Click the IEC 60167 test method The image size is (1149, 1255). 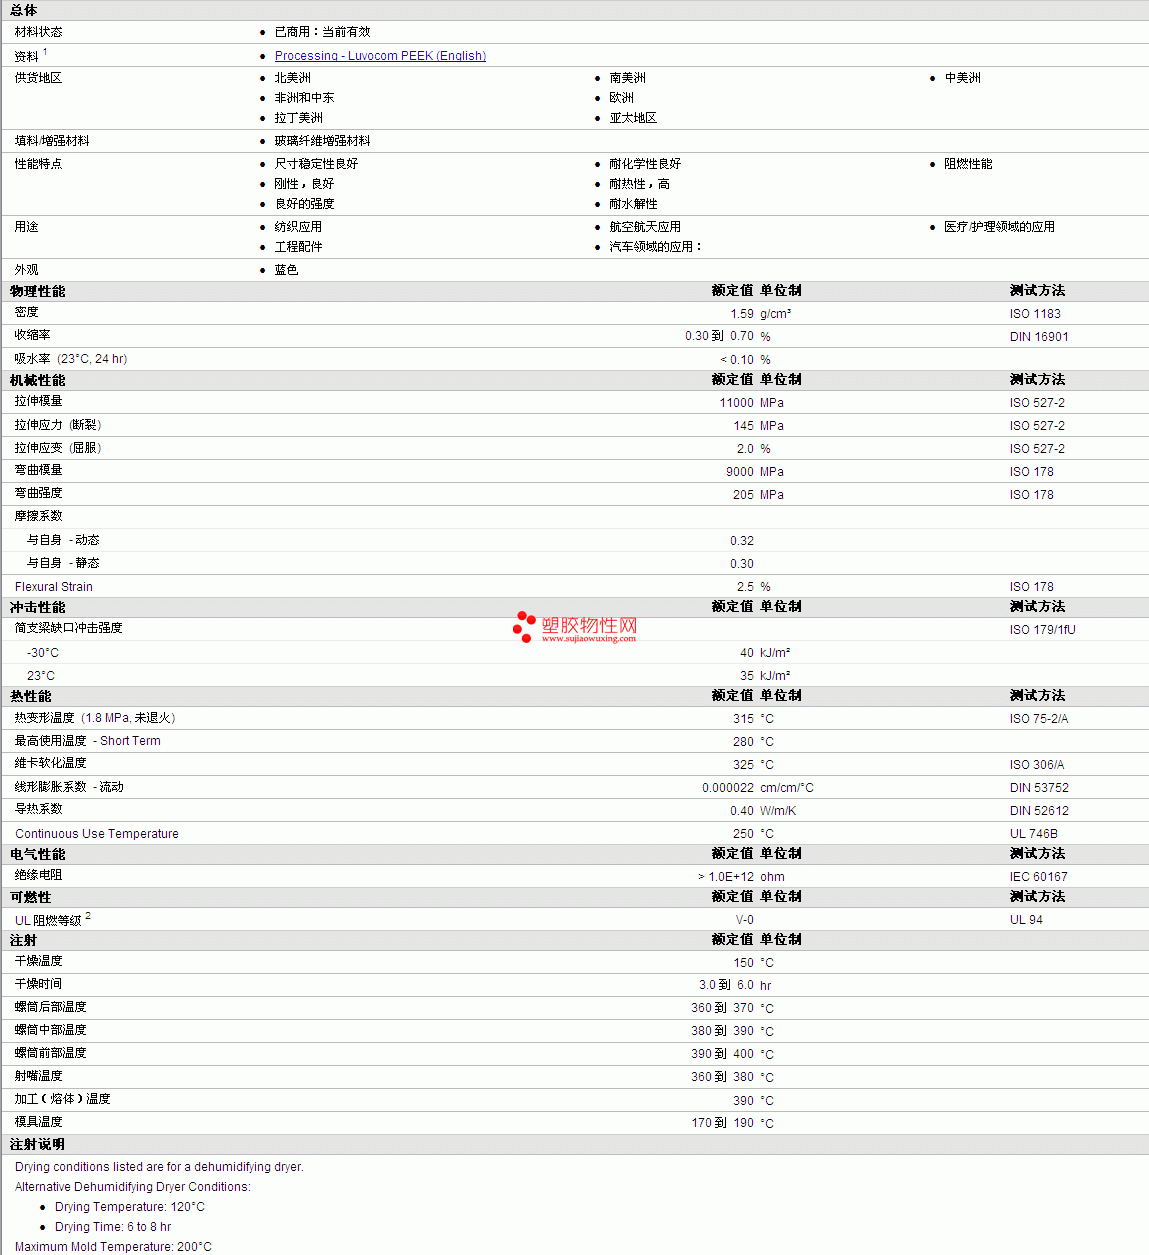(1039, 877)
